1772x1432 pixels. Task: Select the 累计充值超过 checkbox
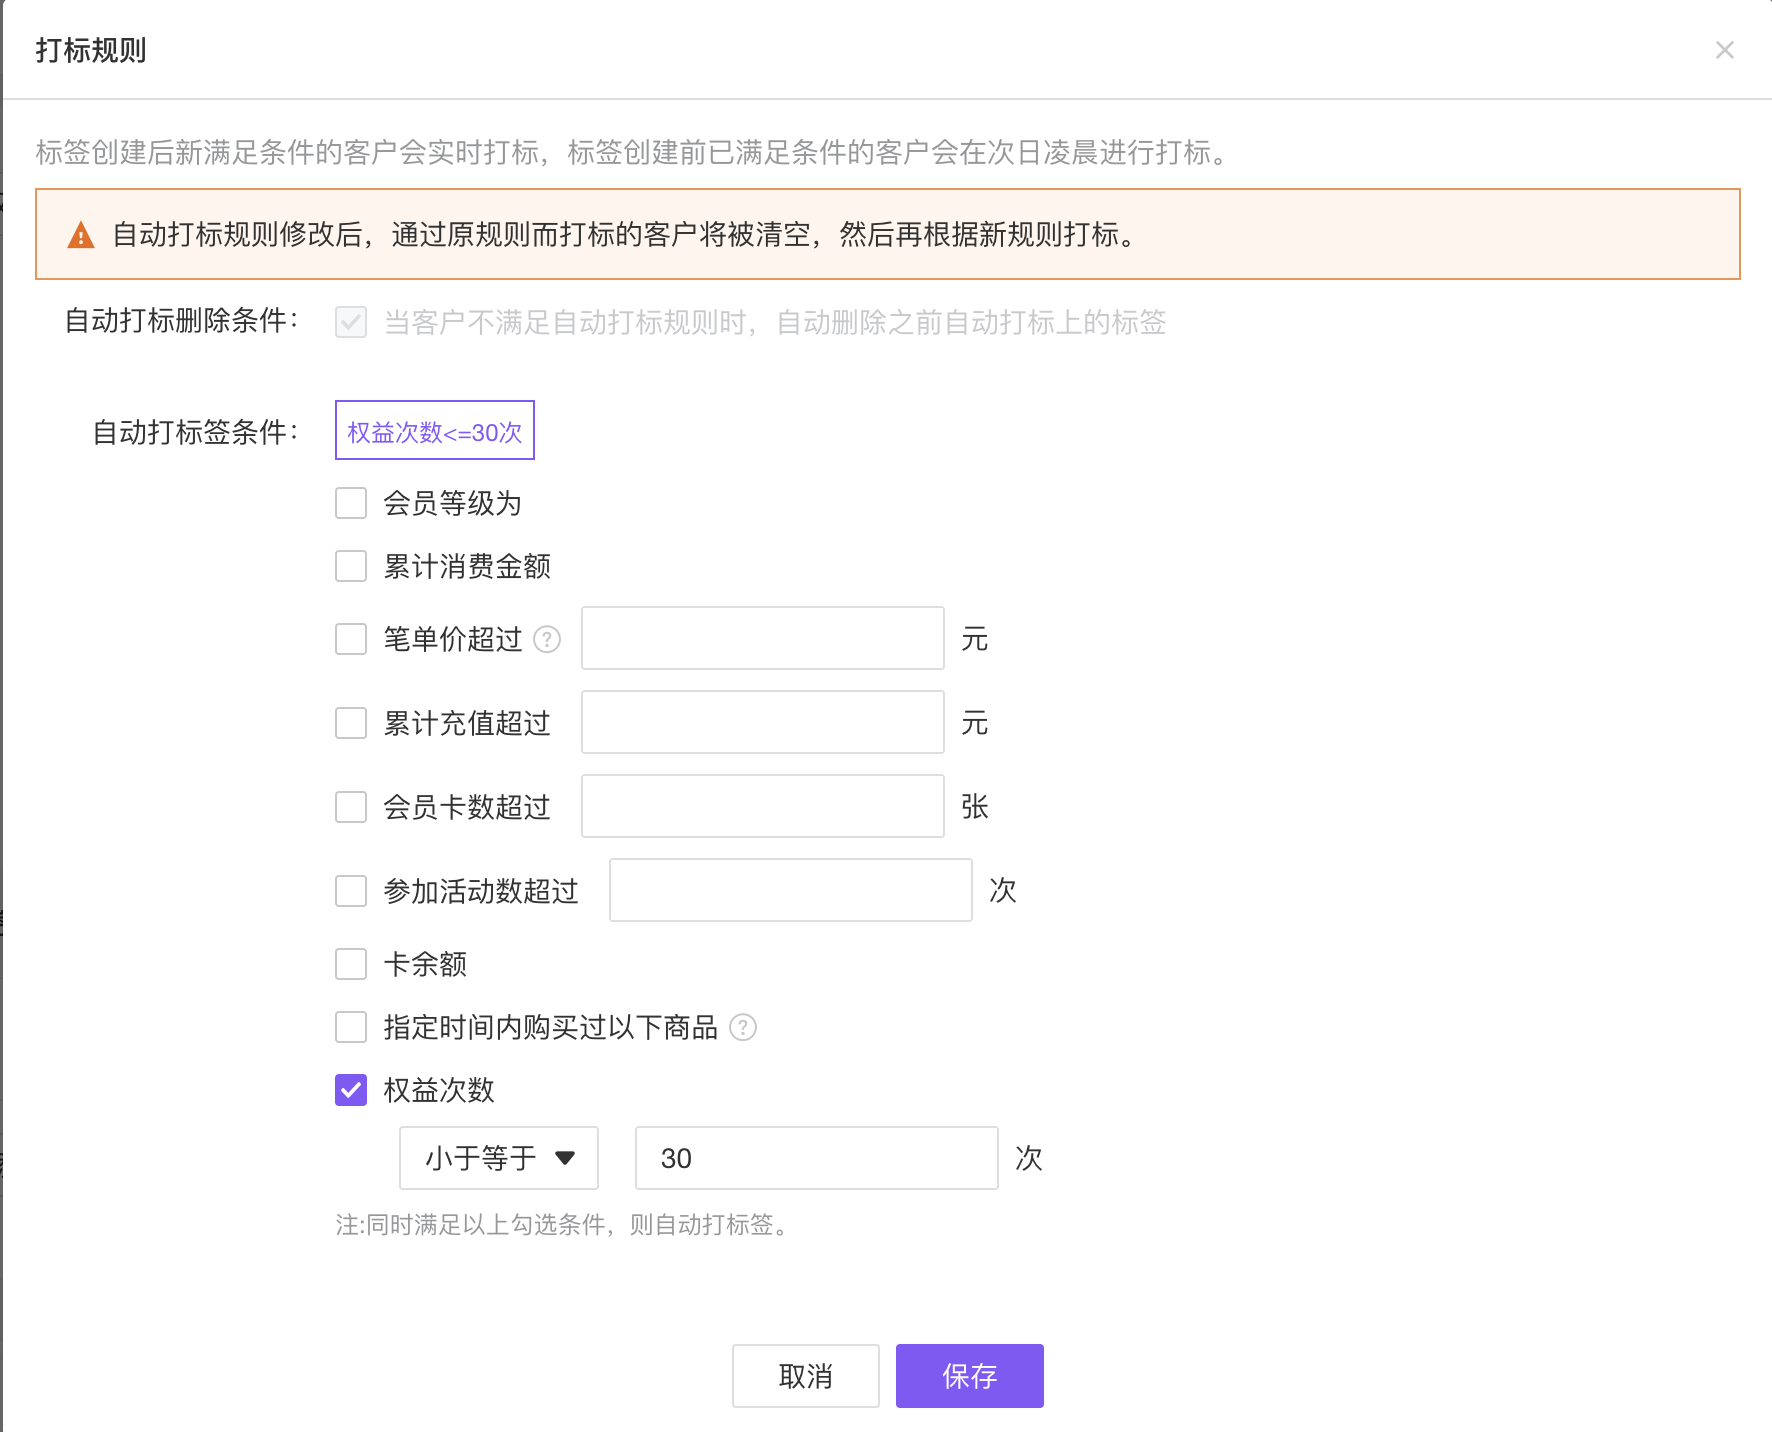tap(351, 723)
